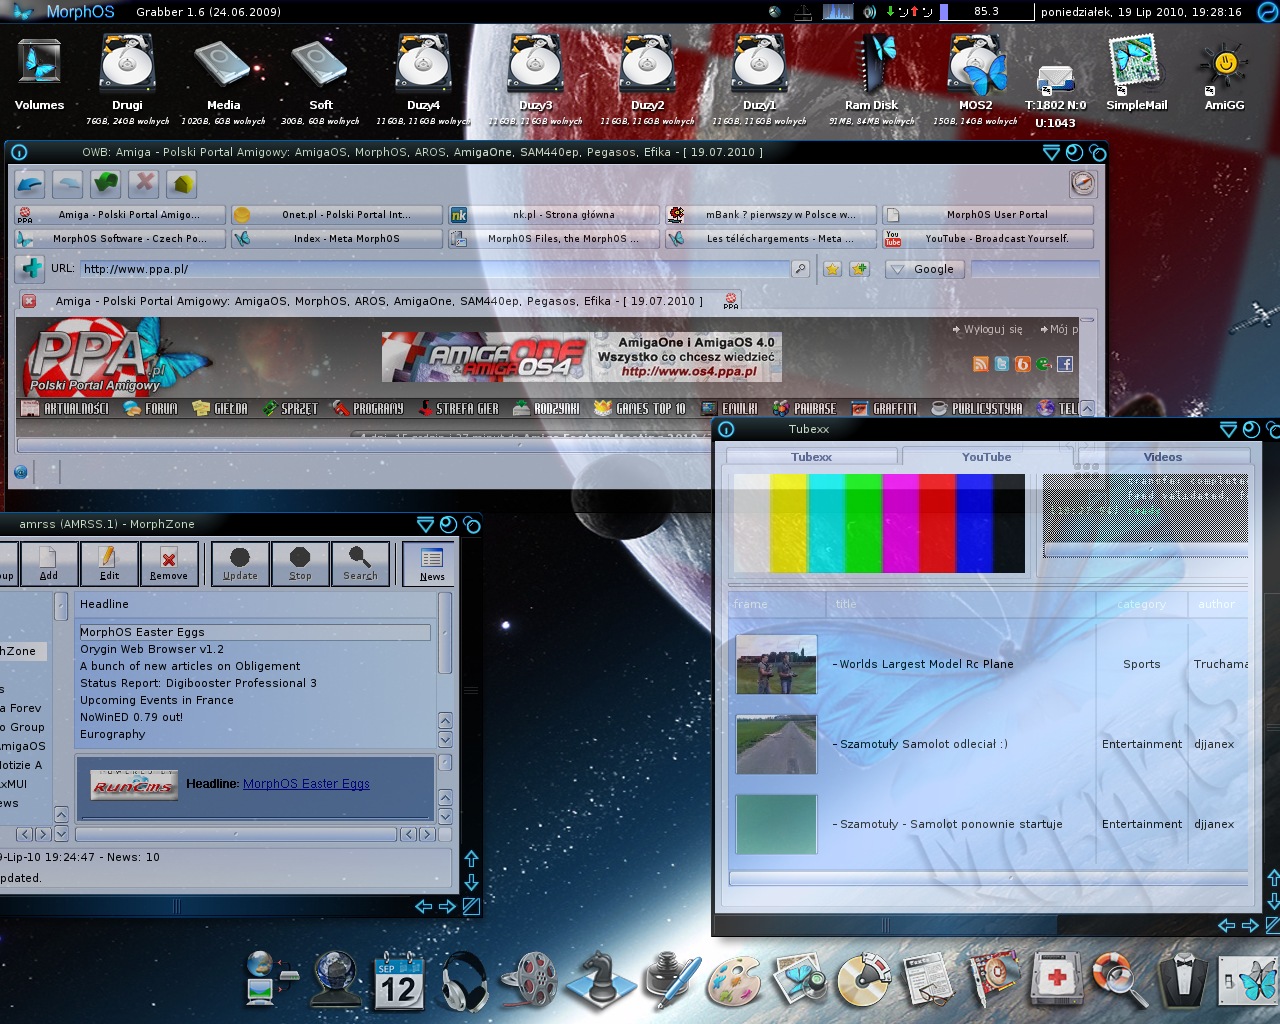Open the Onet.pl bookmark button
Image resolution: width=1280 pixels, height=1024 pixels.
336,215
